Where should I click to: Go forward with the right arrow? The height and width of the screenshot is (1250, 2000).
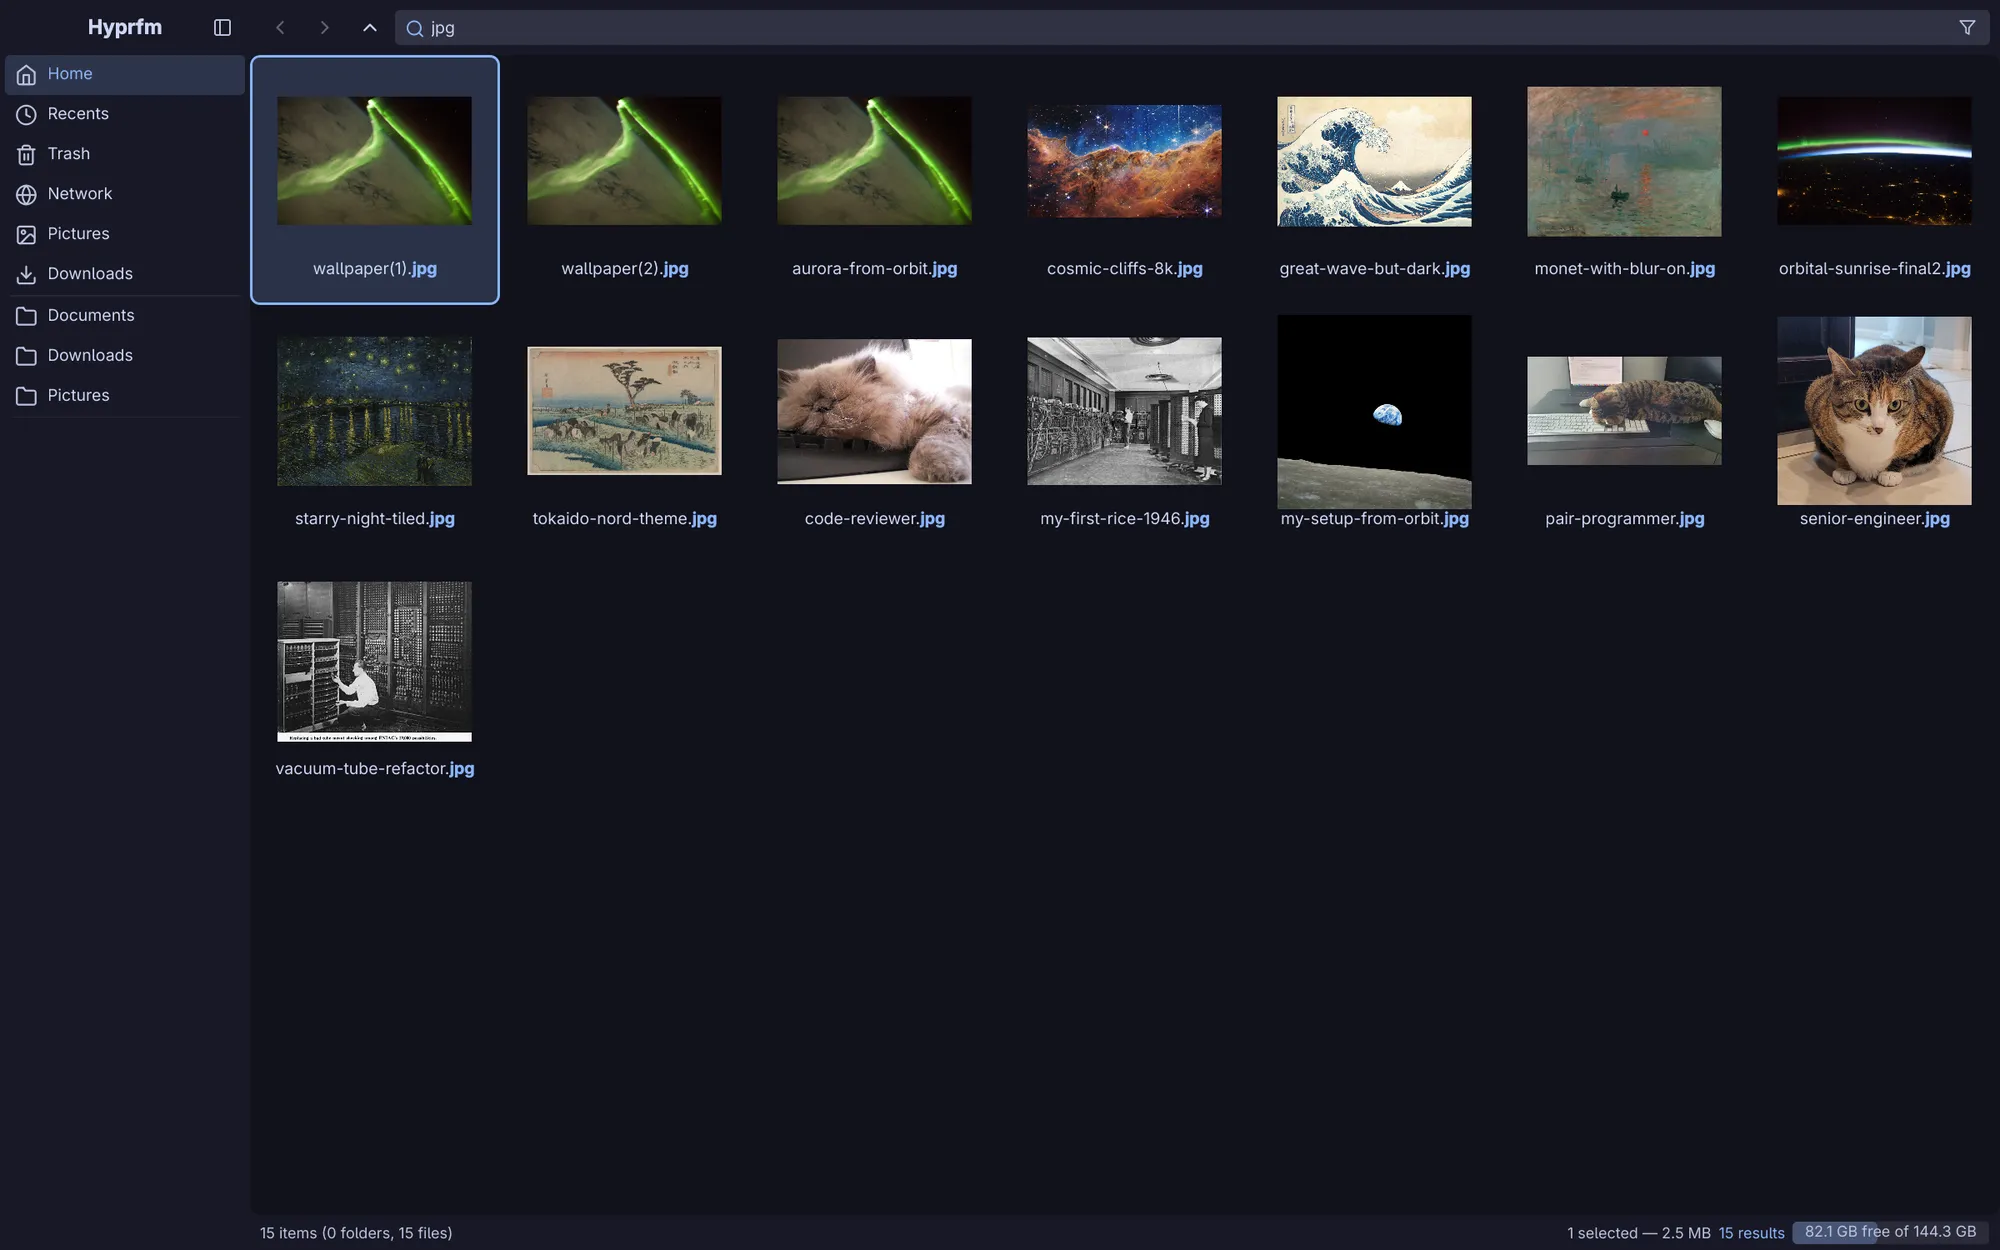click(x=324, y=28)
